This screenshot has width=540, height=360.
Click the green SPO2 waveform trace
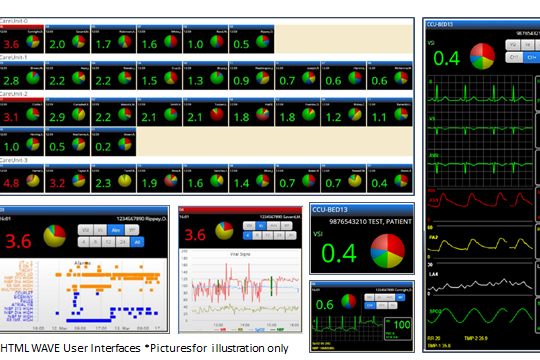point(480,315)
